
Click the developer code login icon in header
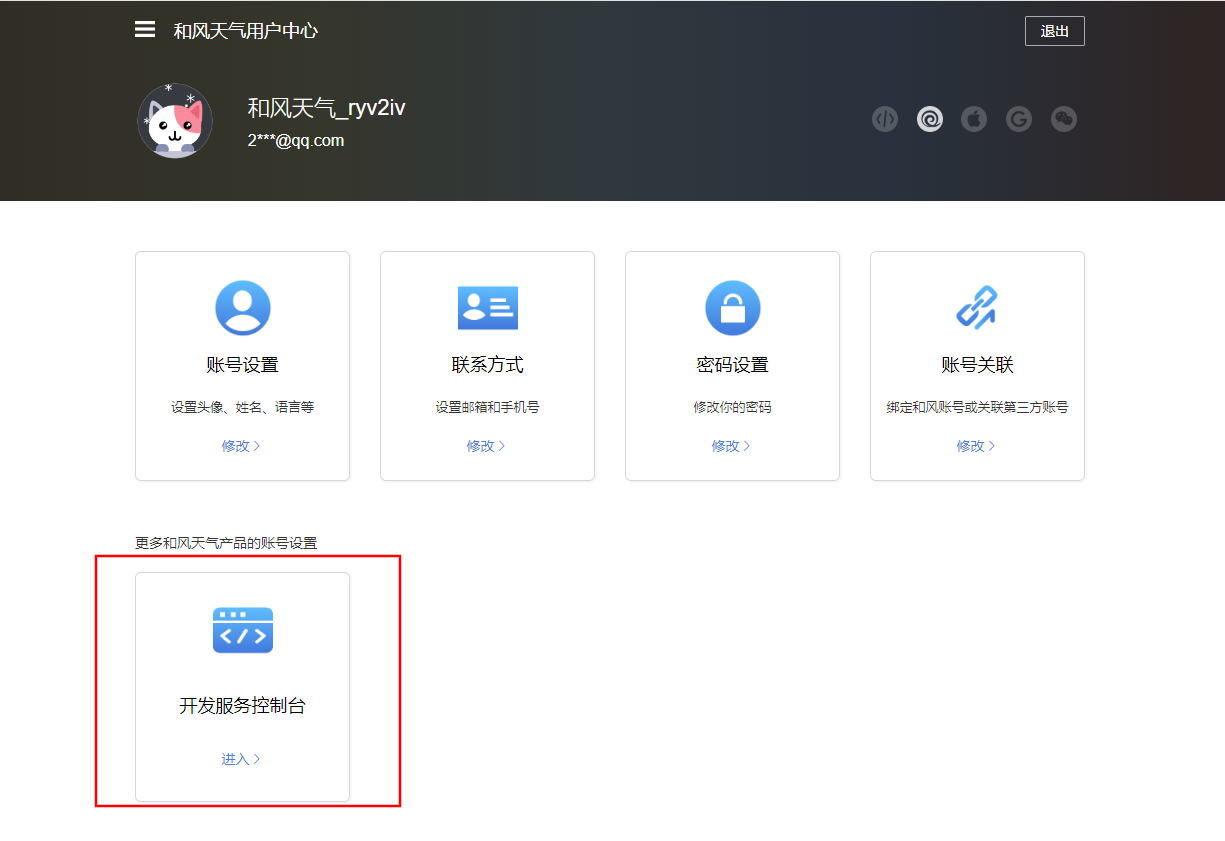885,120
